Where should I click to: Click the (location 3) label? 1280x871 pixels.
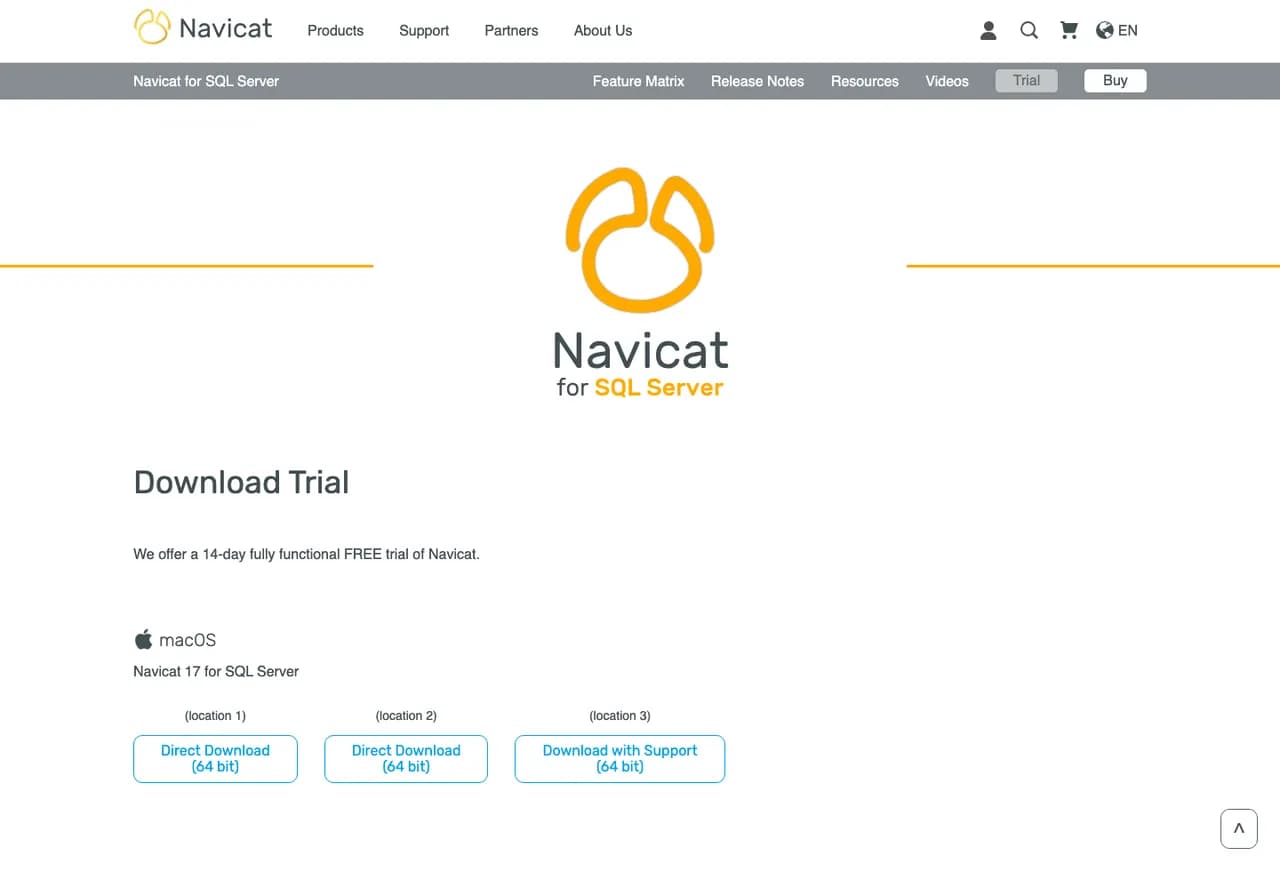pyautogui.click(x=620, y=716)
